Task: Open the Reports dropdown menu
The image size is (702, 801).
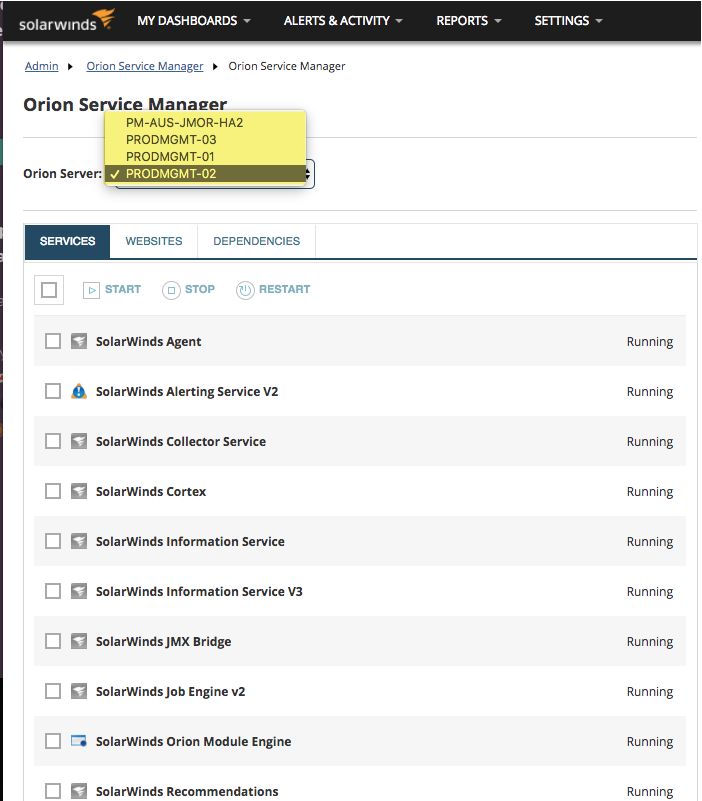Action: point(469,21)
